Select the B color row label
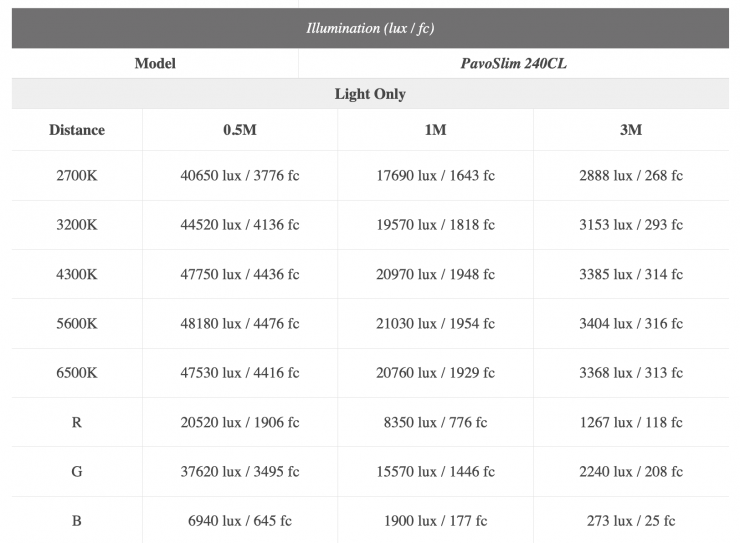The width and height of the screenshot is (740, 543). [77, 521]
